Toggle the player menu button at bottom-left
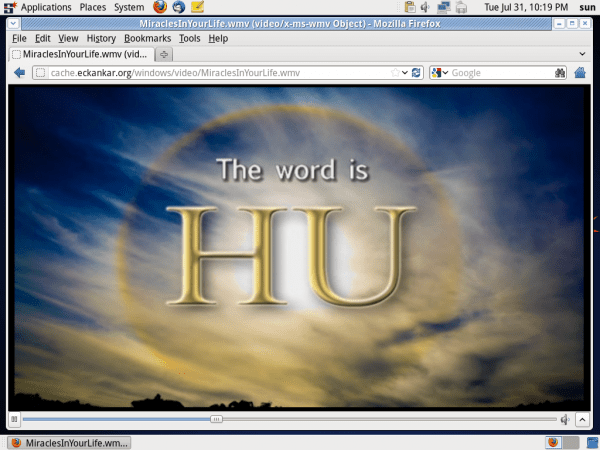Image resolution: width=600 pixels, height=450 pixels. pyautogui.click(x=14, y=419)
